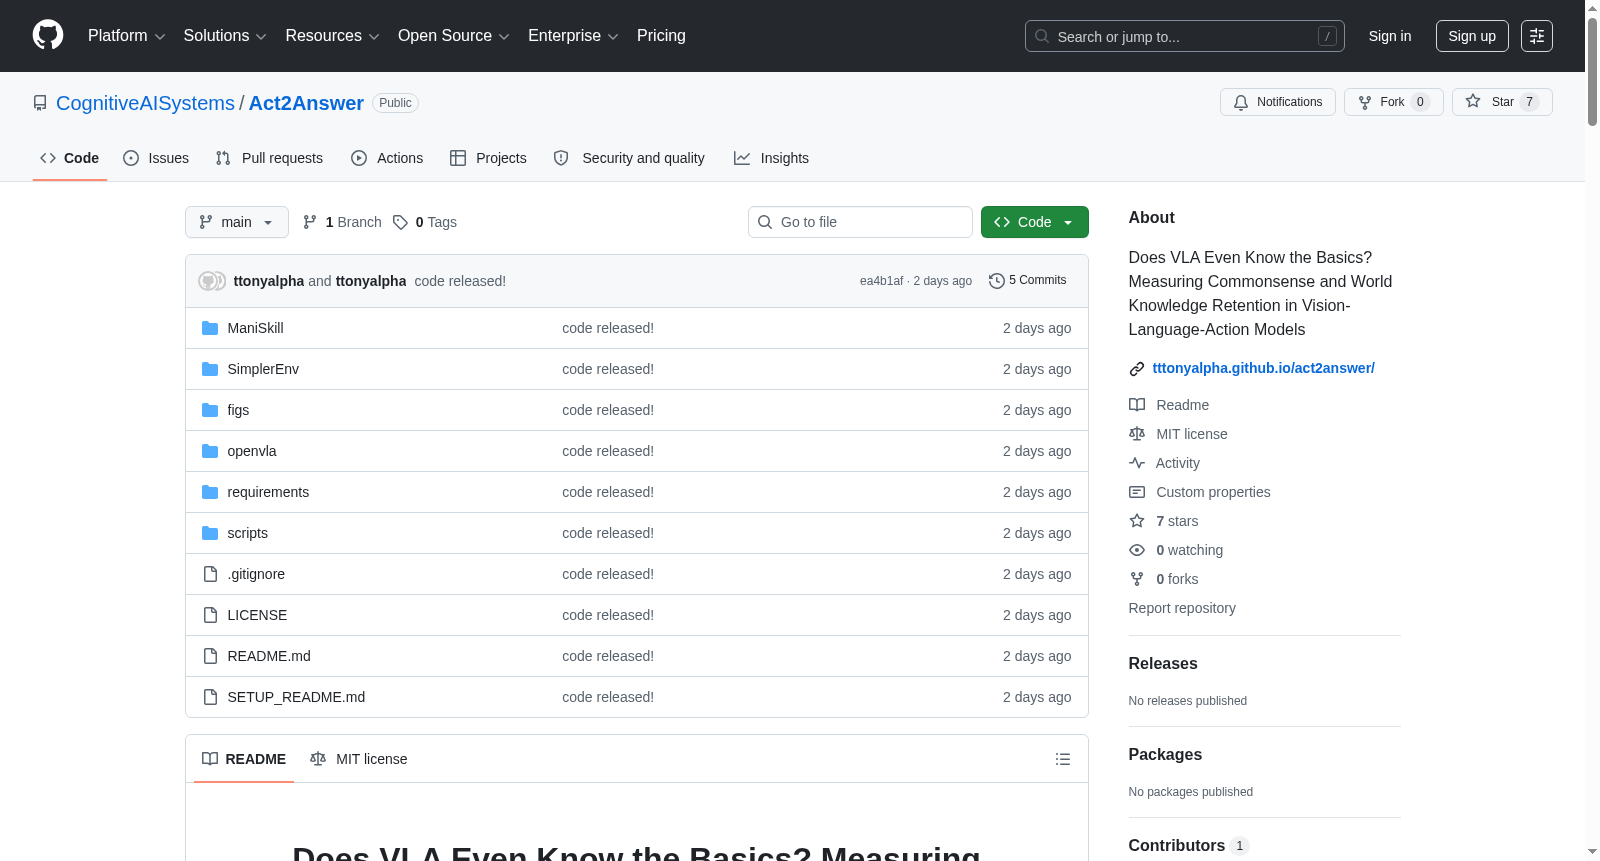Click the Notifications button
1600x861 pixels.
pyautogui.click(x=1278, y=102)
